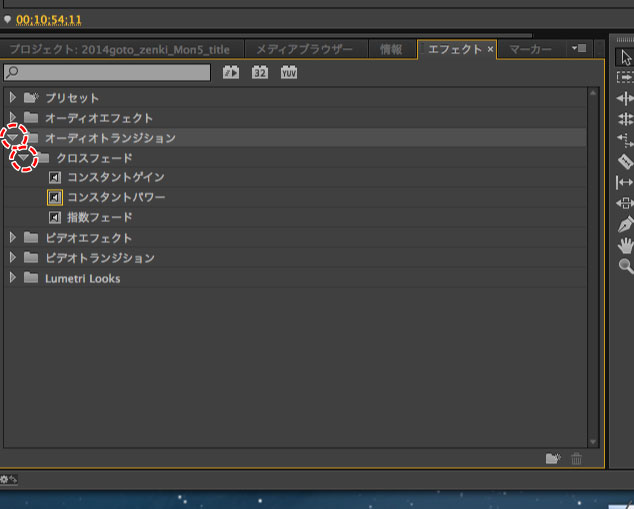Viewport: 634px width, 509px height.
Task: Select the Hand tool
Action: point(626,245)
